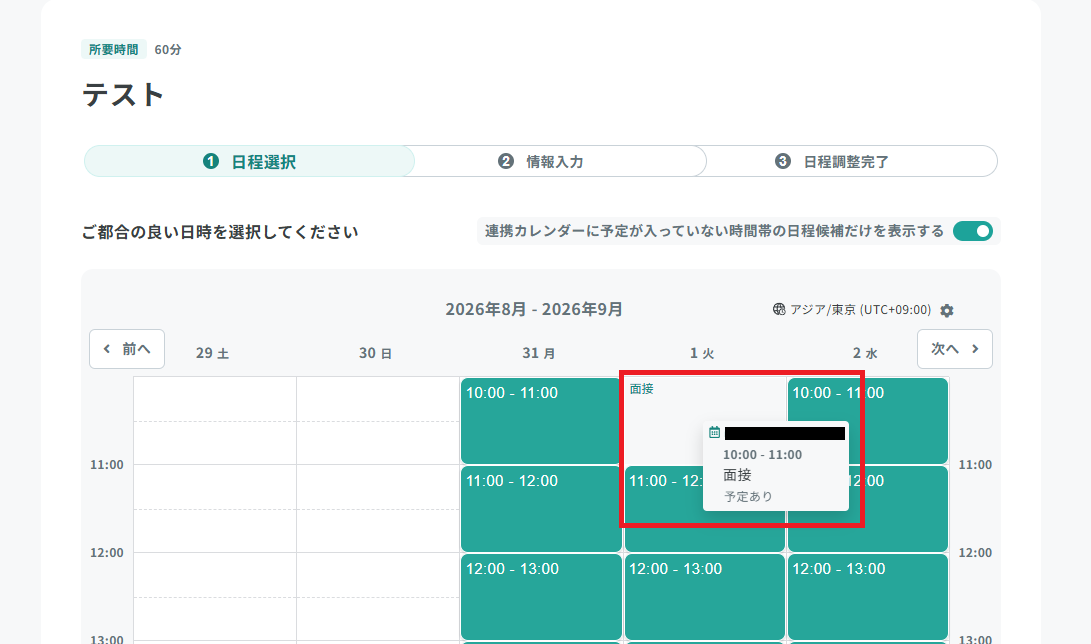This screenshot has height=644, width=1091.
Task: Click the calendar icon in the popup
Action: 714,433
